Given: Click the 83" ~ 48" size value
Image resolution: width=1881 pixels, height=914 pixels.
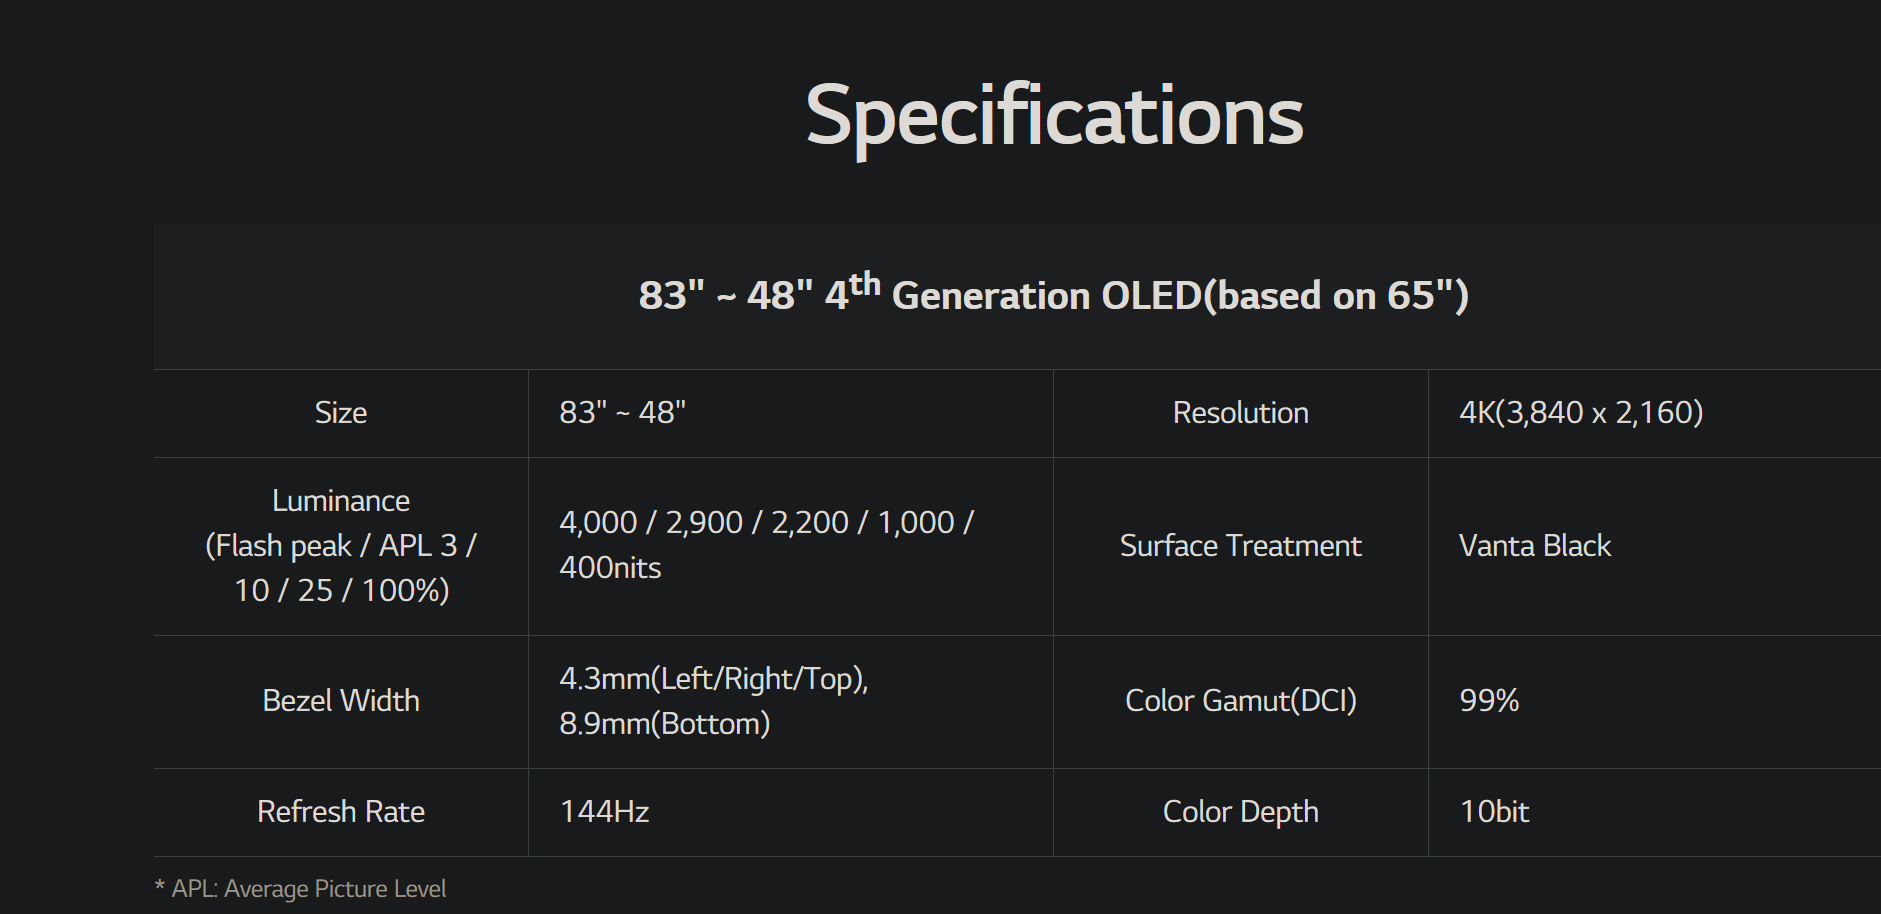Looking at the screenshot, I should coord(622,413).
